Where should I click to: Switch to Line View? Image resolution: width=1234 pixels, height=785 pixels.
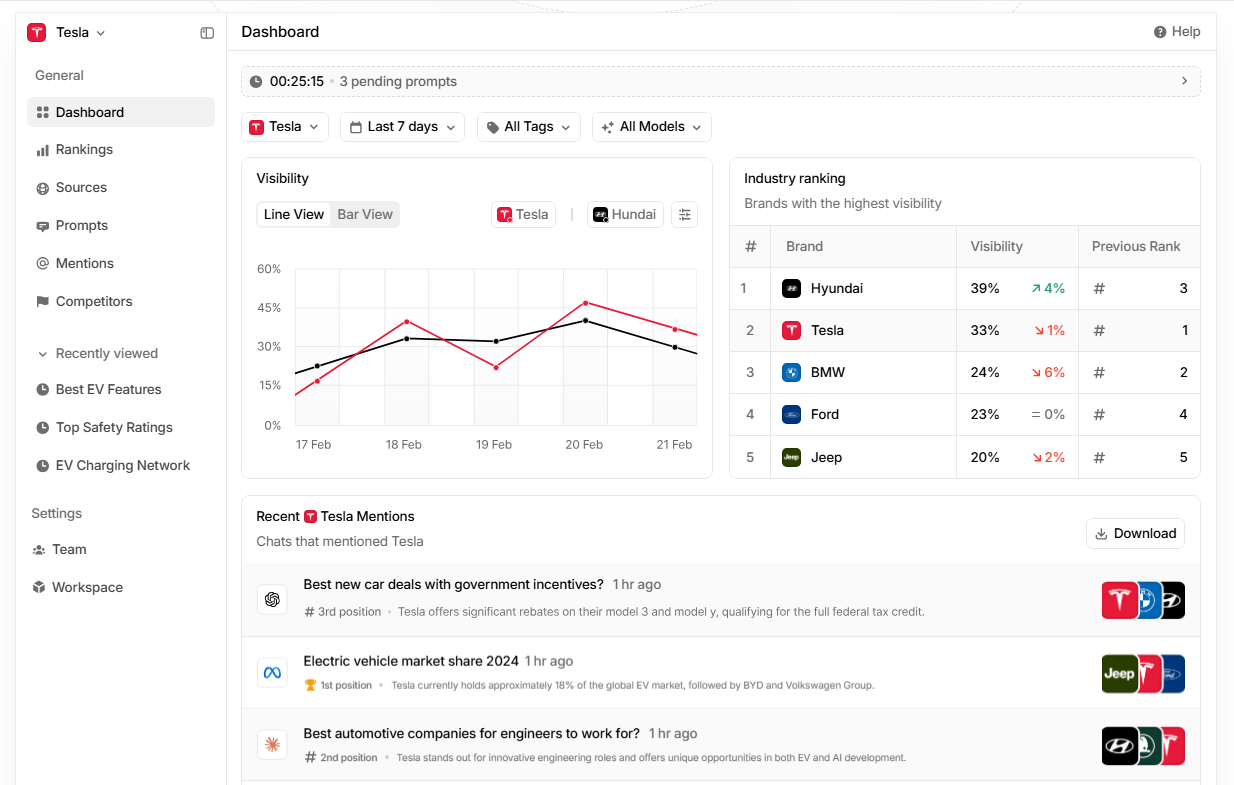coord(294,215)
